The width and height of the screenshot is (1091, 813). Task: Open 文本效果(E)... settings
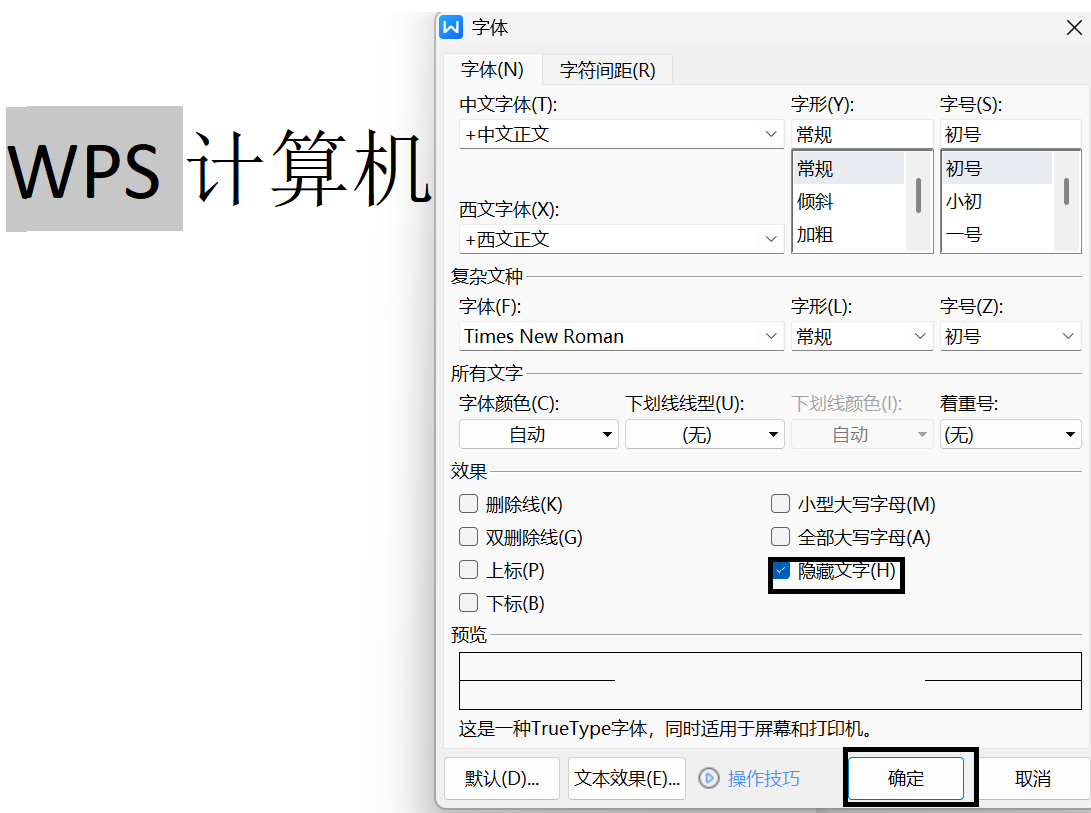point(627,778)
